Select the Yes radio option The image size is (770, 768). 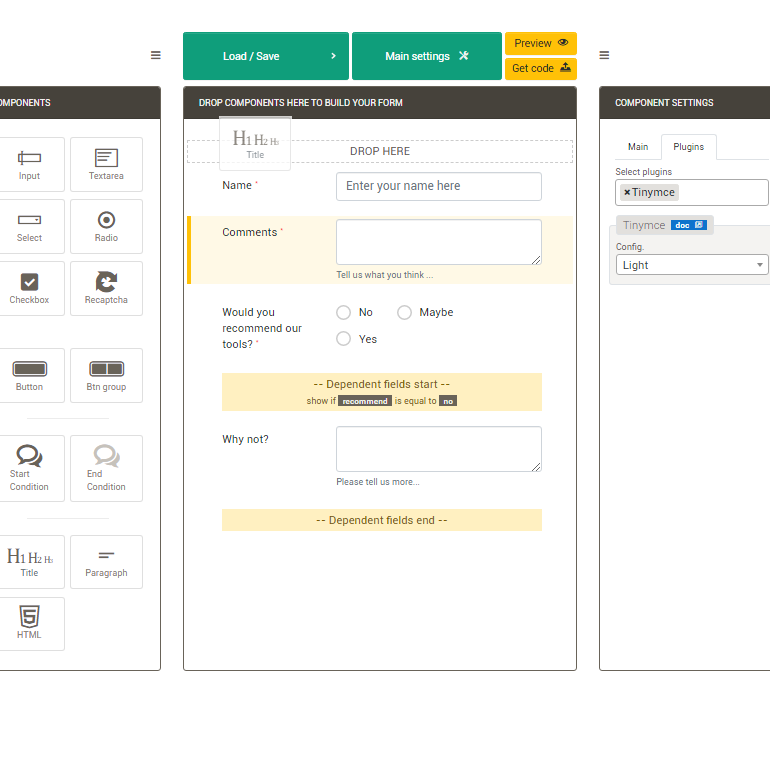tap(344, 339)
